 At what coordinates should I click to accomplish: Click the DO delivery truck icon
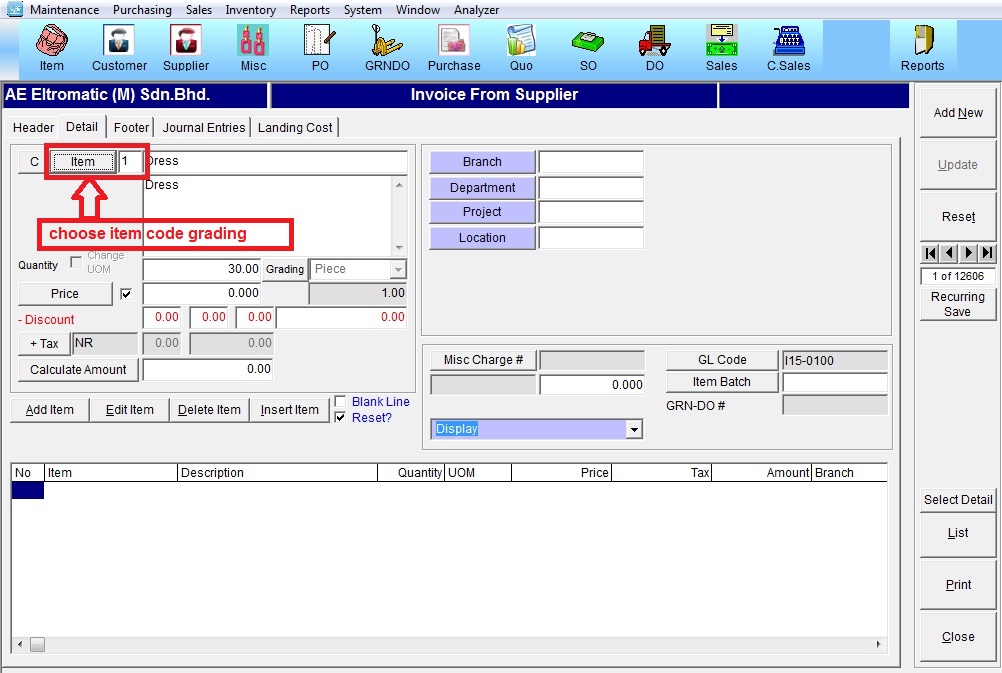point(654,47)
